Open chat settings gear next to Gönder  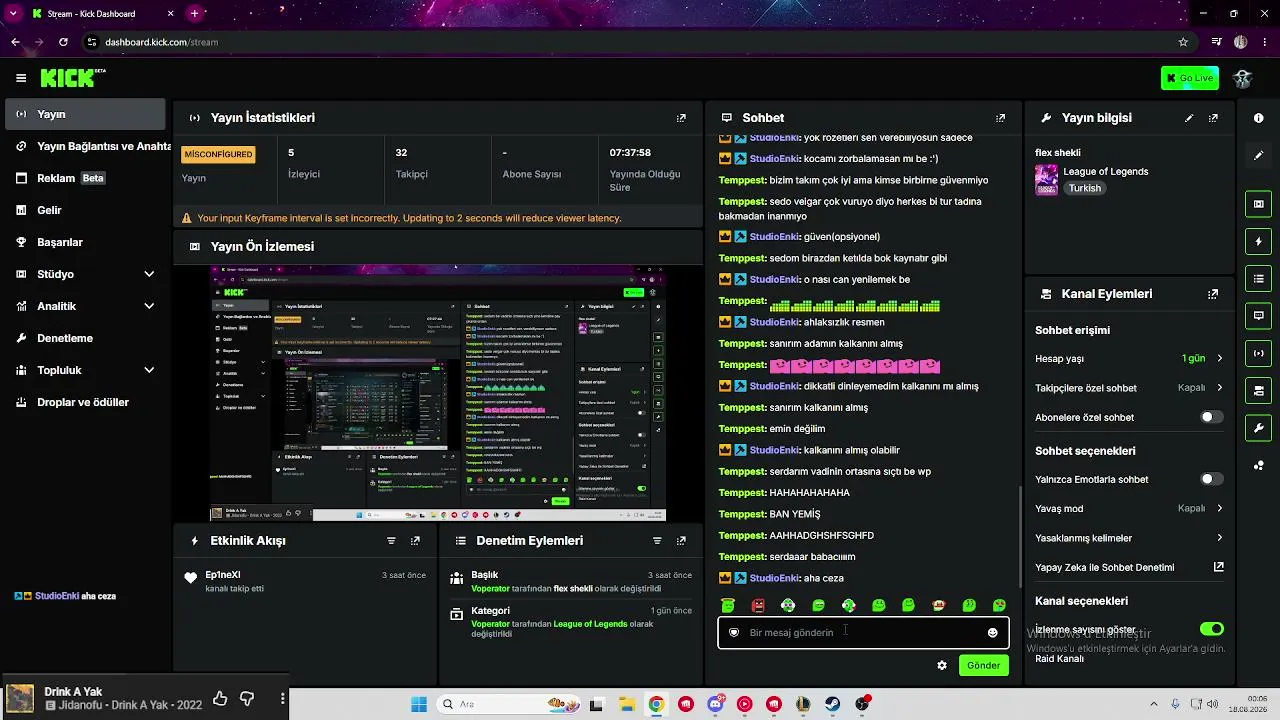tap(941, 665)
